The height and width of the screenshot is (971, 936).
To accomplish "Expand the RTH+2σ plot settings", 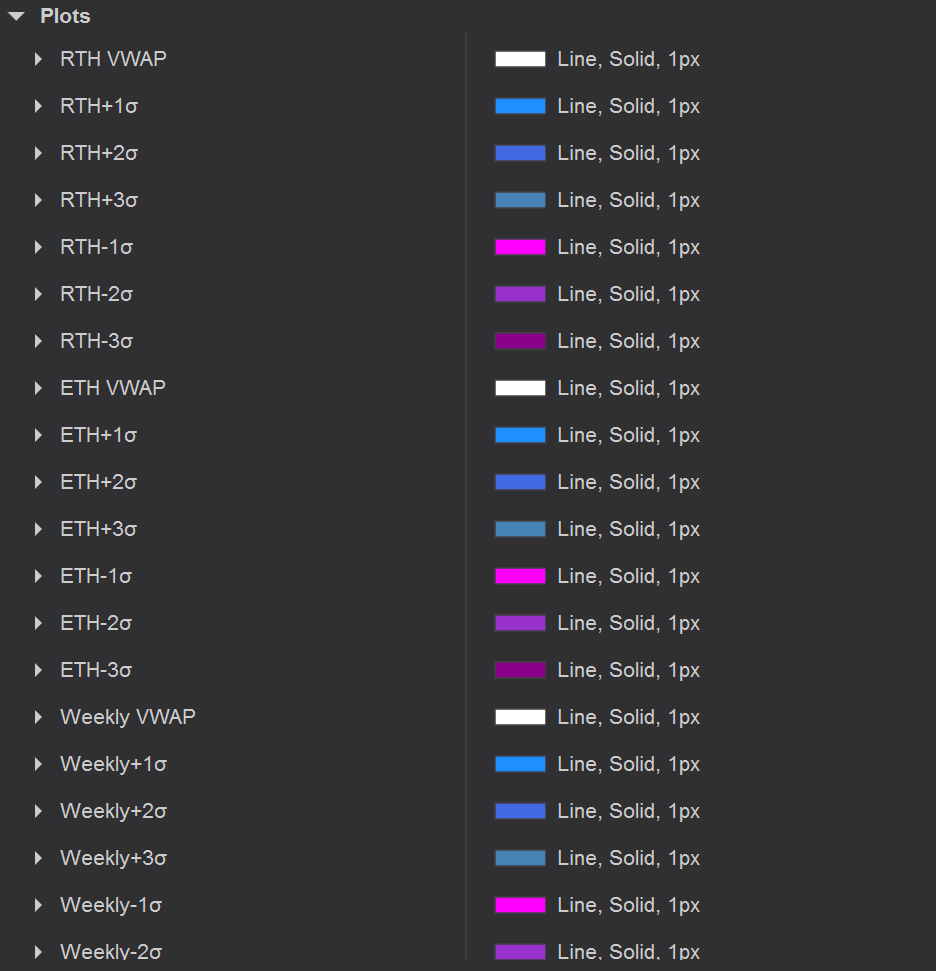I will [39, 153].
